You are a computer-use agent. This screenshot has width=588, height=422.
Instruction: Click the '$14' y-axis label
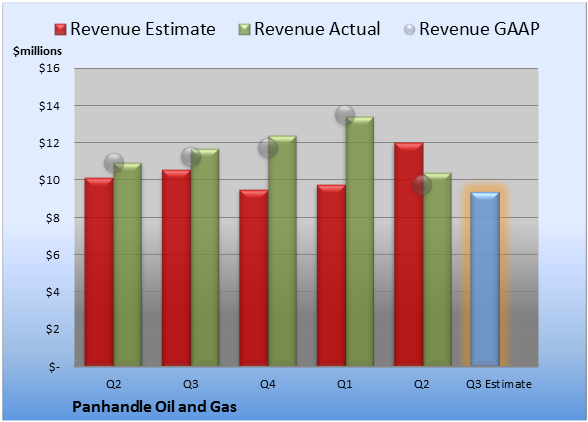(50, 106)
